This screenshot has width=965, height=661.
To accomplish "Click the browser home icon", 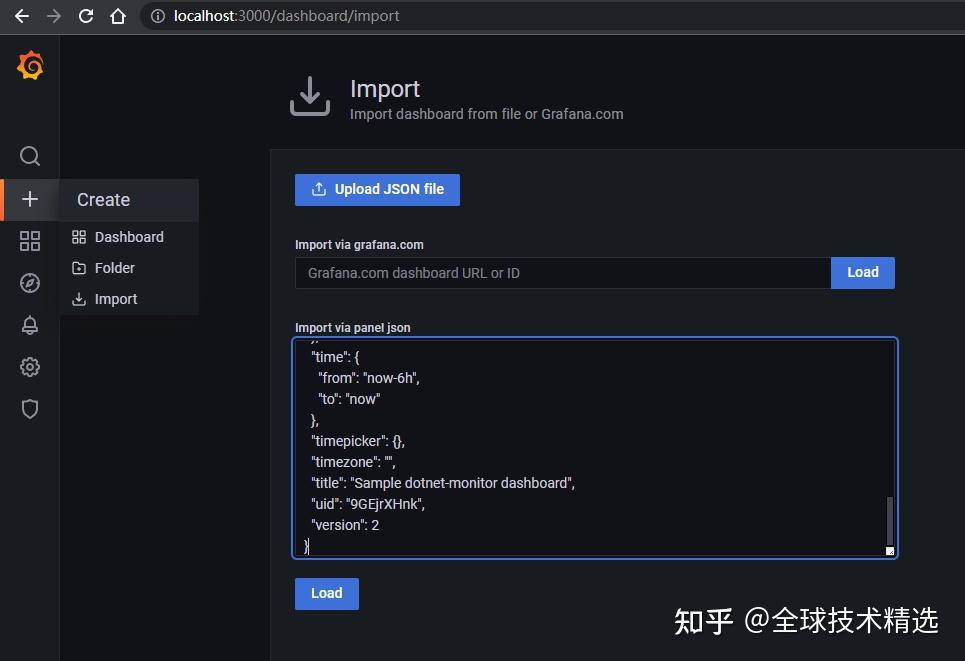I will (119, 16).
